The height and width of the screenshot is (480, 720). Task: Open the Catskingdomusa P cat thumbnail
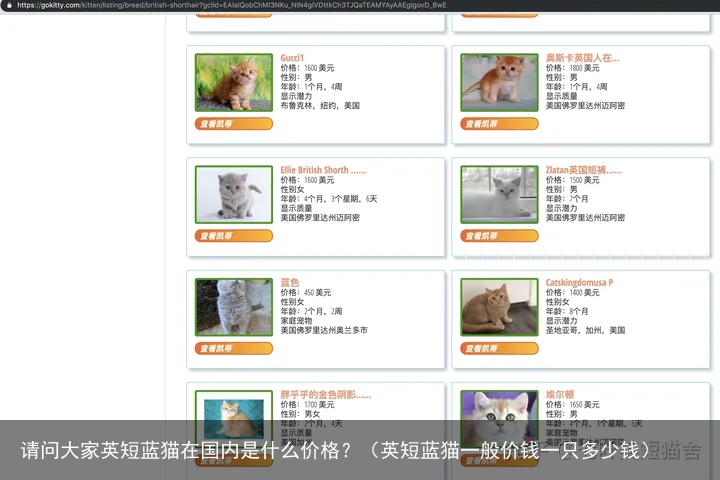(x=499, y=307)
